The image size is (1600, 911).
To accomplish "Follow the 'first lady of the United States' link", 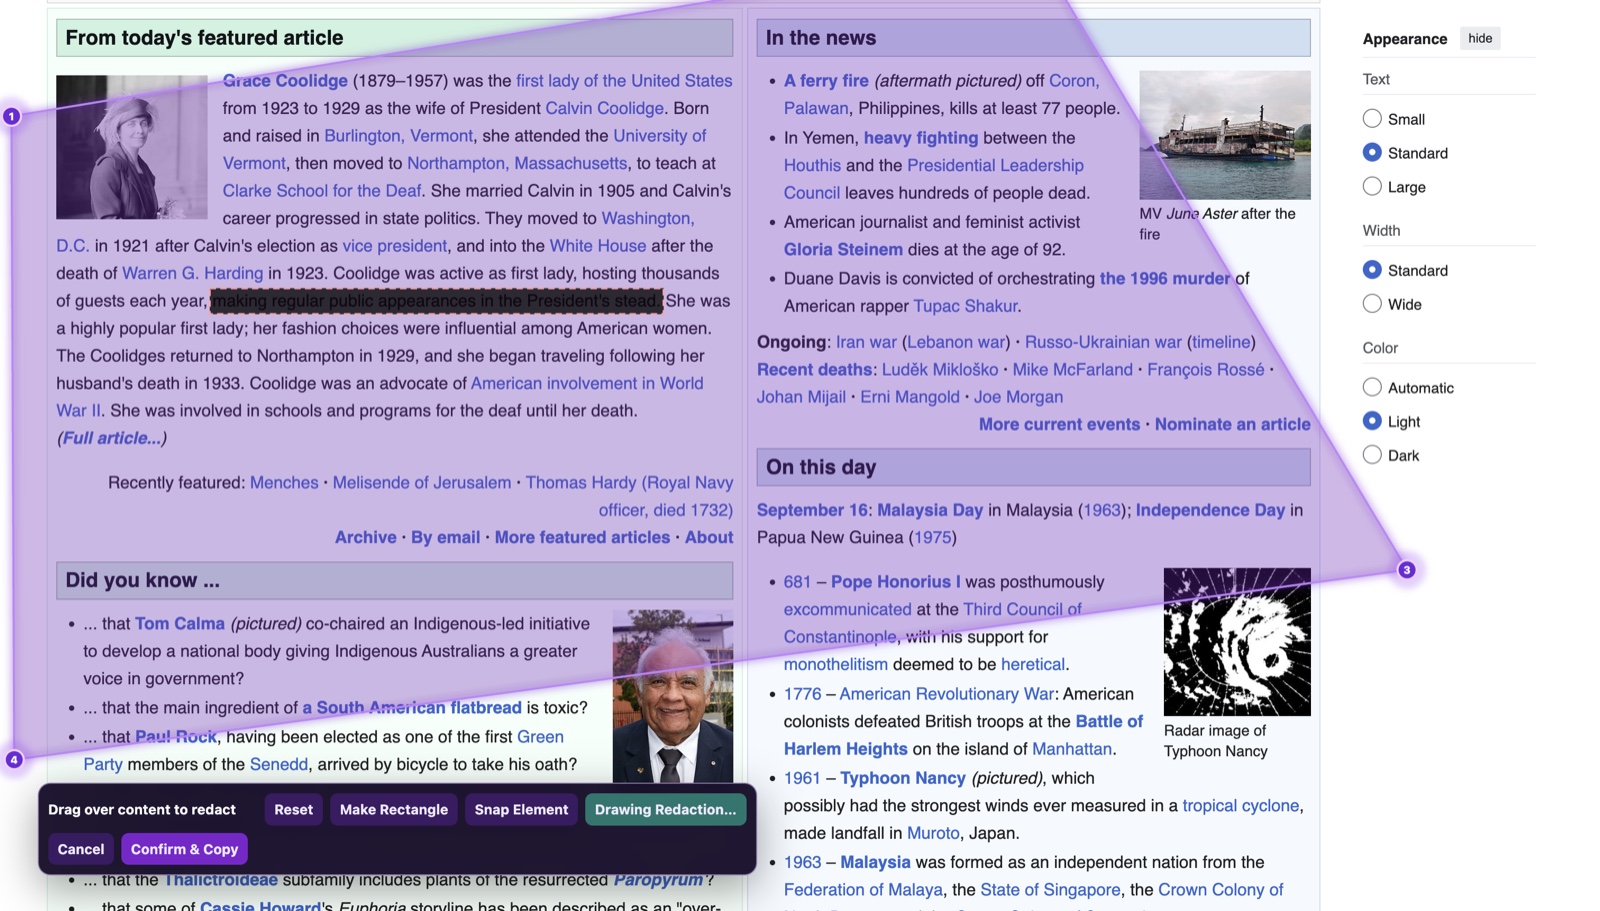I will [624, 81].
